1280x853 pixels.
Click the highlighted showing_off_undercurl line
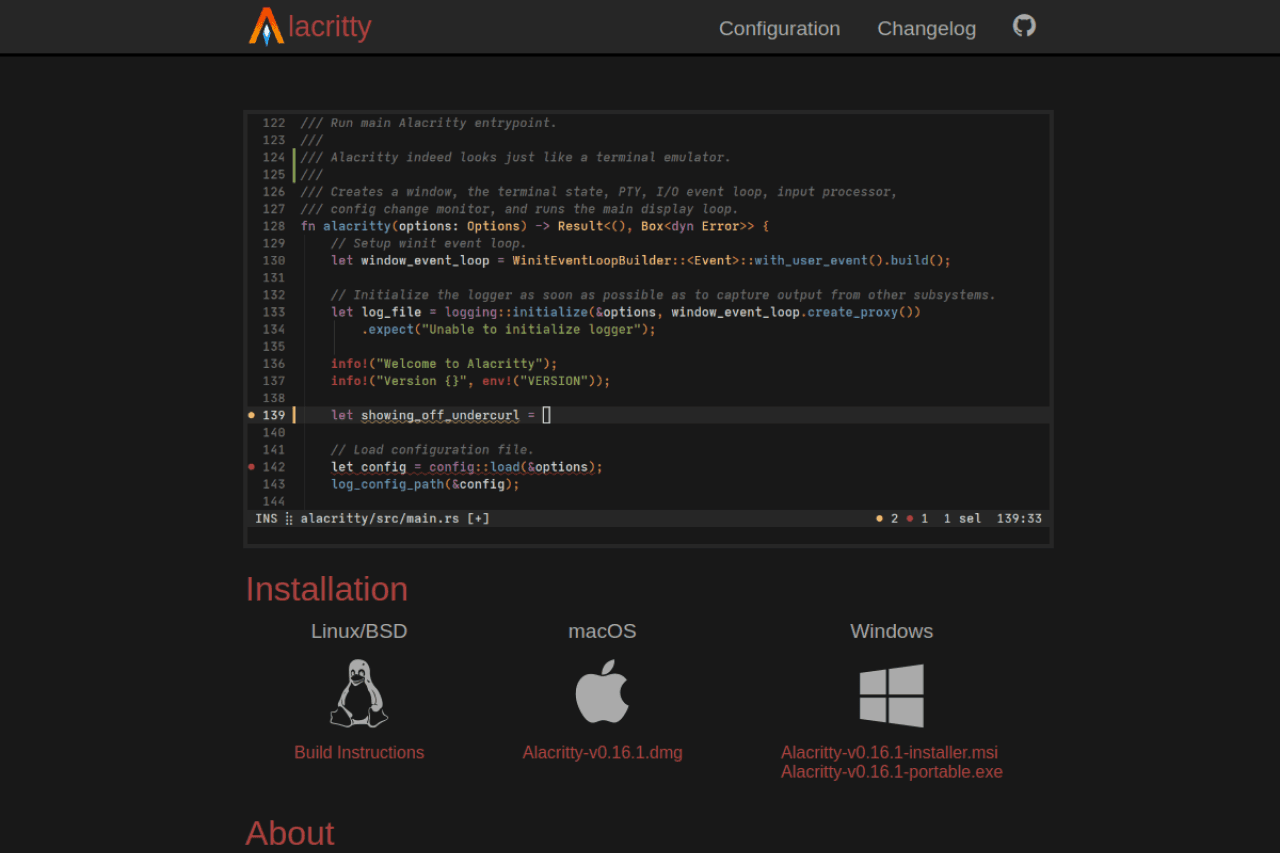point(440,414)
